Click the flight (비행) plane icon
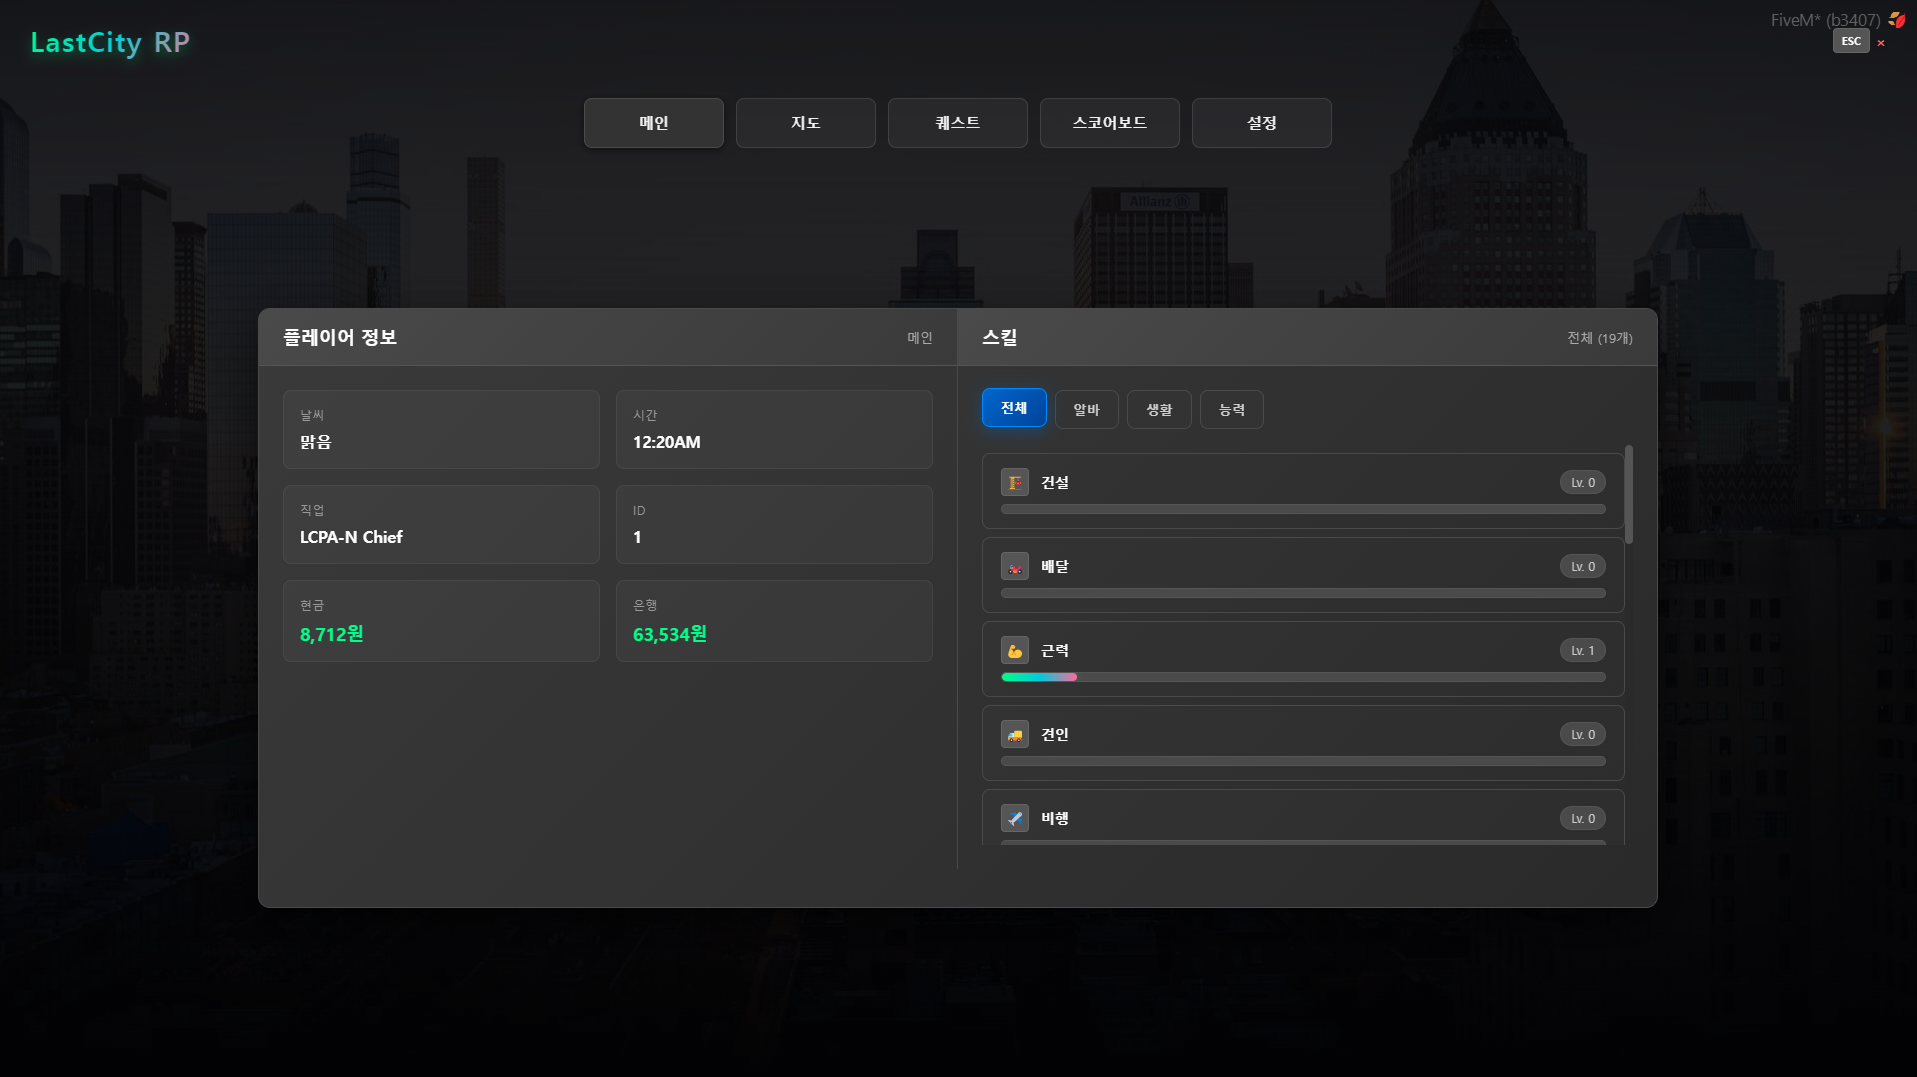Image resolution: width=1917 pixels, height=1077 pixels. coord(1014,819)
